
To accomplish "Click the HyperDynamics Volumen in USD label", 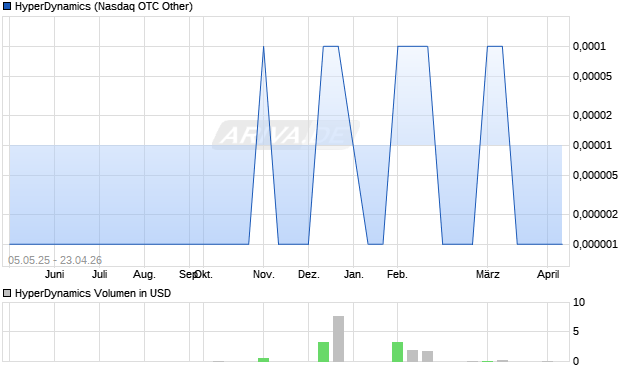I will [x=93, y=293].
